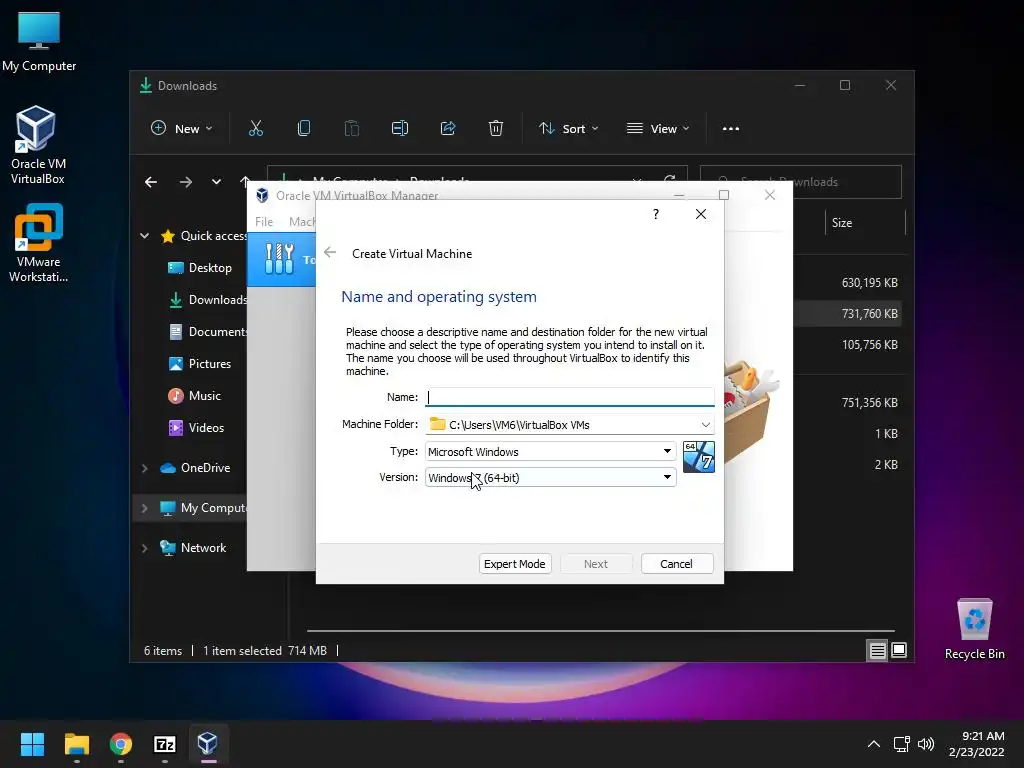1024x768 pixels.
Task: Select Desktop in the navigation pane
Action: point(200,268)
